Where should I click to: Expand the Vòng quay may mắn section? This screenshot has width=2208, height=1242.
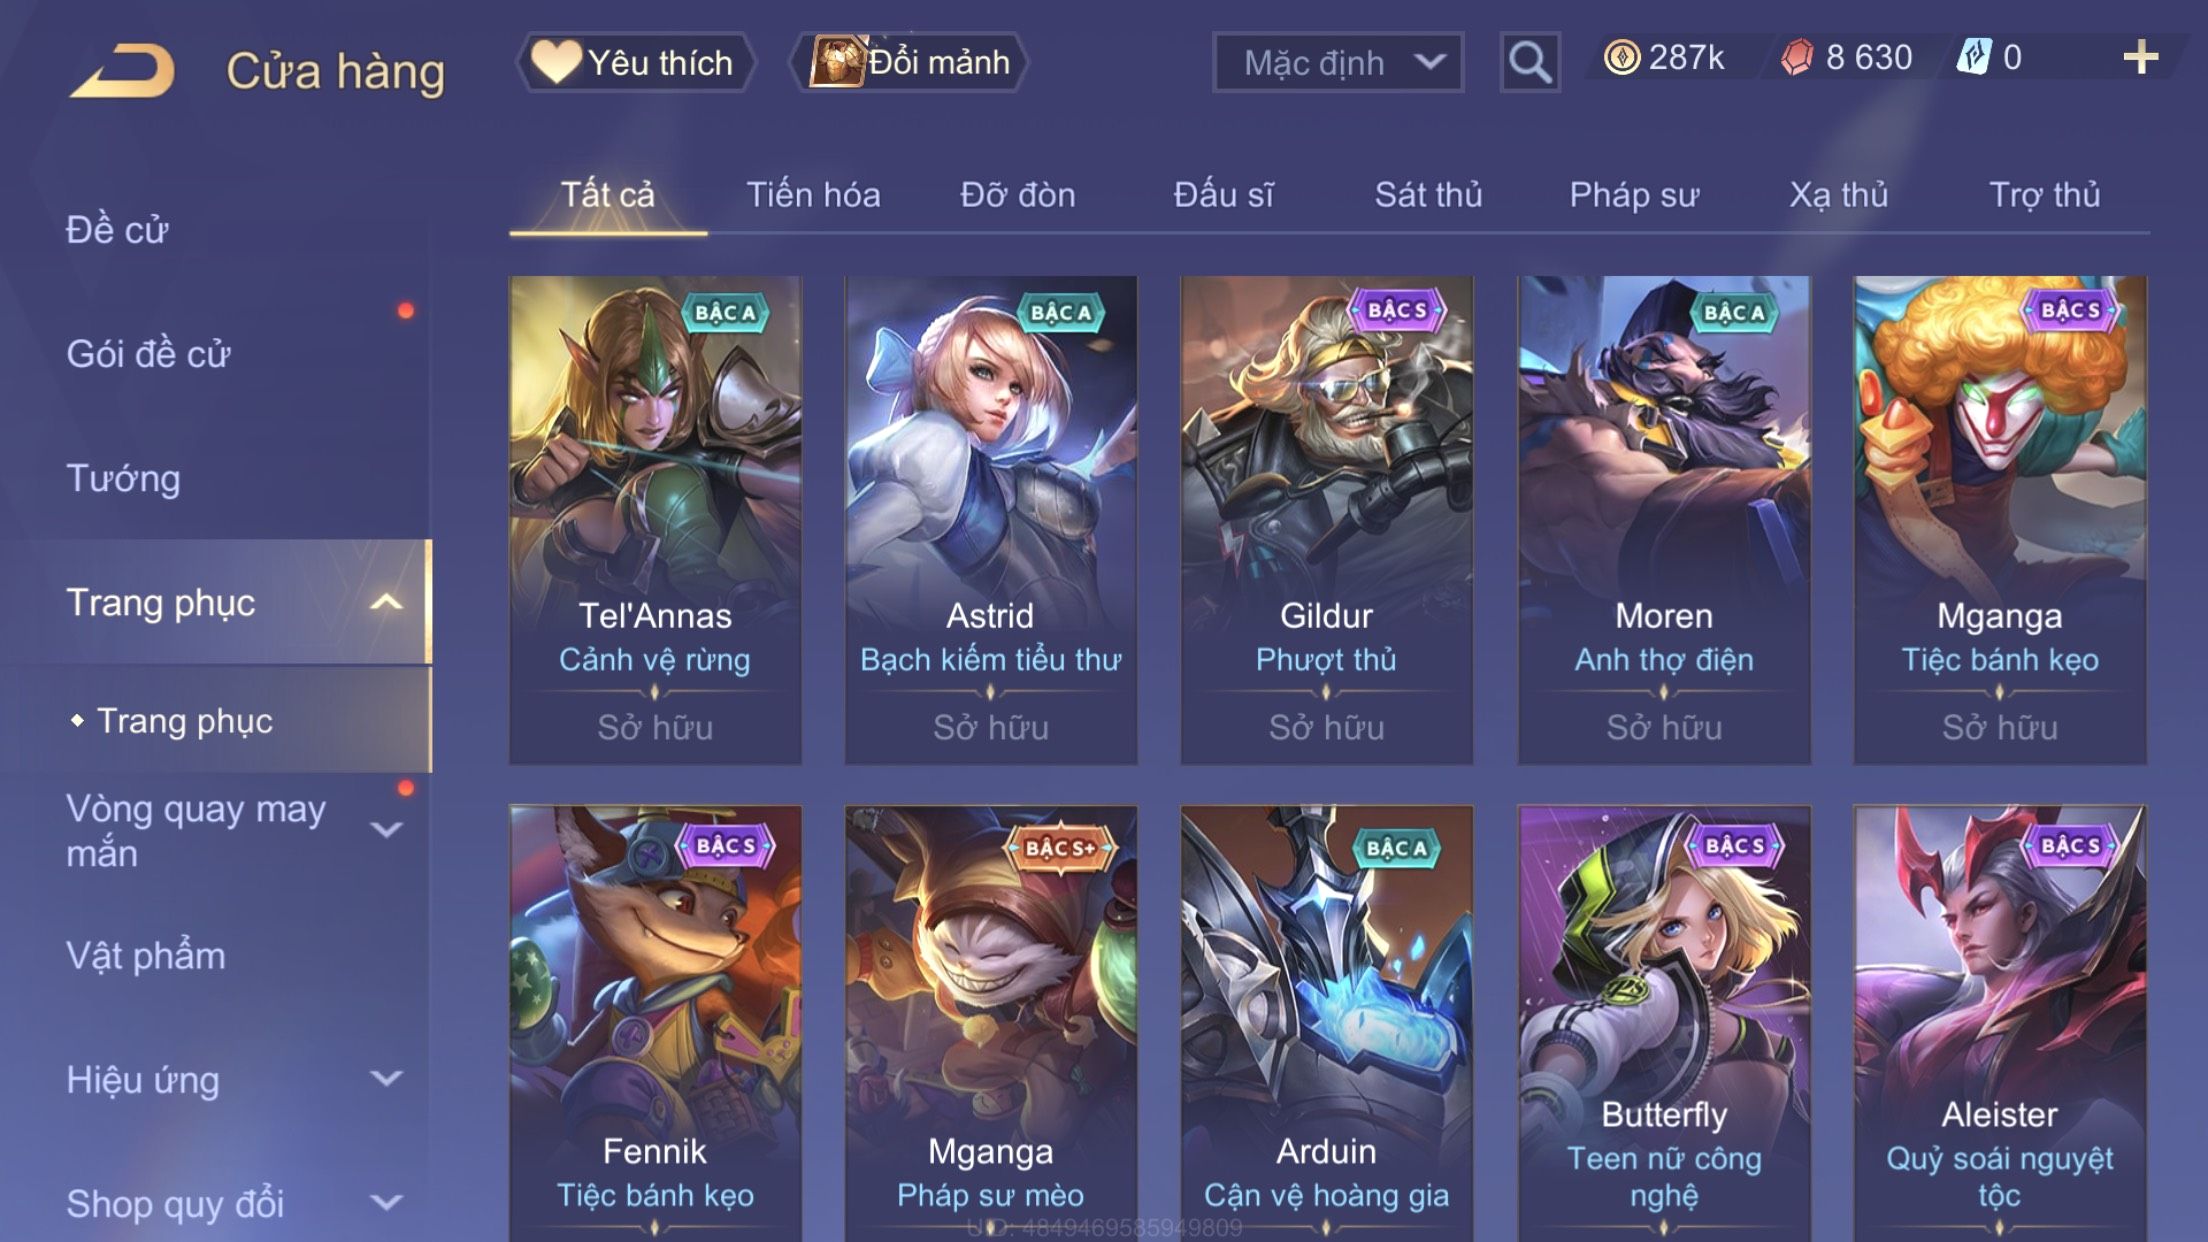click(386, 829)
